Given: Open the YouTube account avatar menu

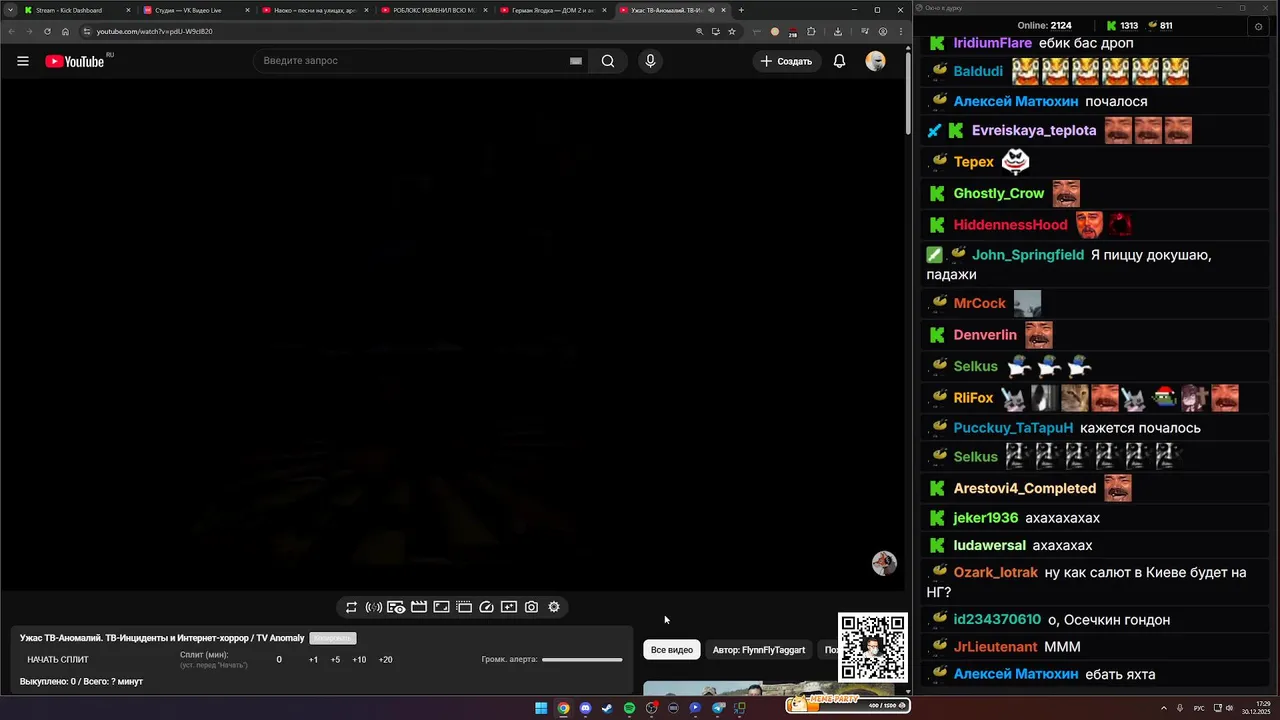Looking at the screenshot, I should pos(876,61).
